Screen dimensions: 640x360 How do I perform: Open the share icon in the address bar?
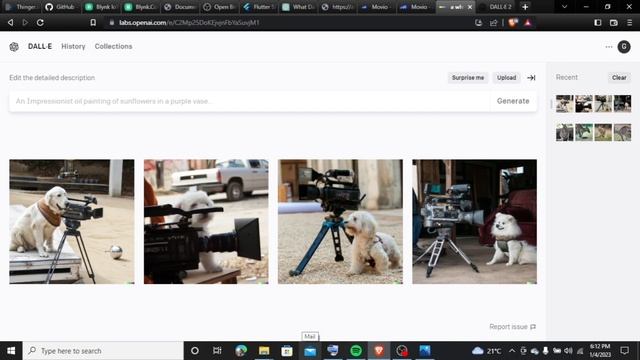[x=493, y=22]
